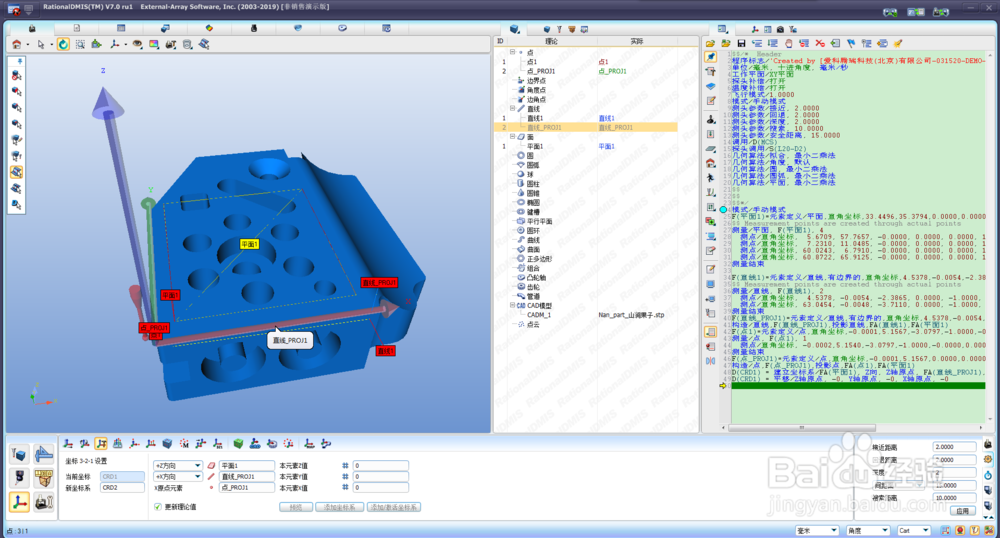The image size is (1000, 538).
Task: Click the measuring cube icon in lower-left panel
Action: click(x=19, y=454)
